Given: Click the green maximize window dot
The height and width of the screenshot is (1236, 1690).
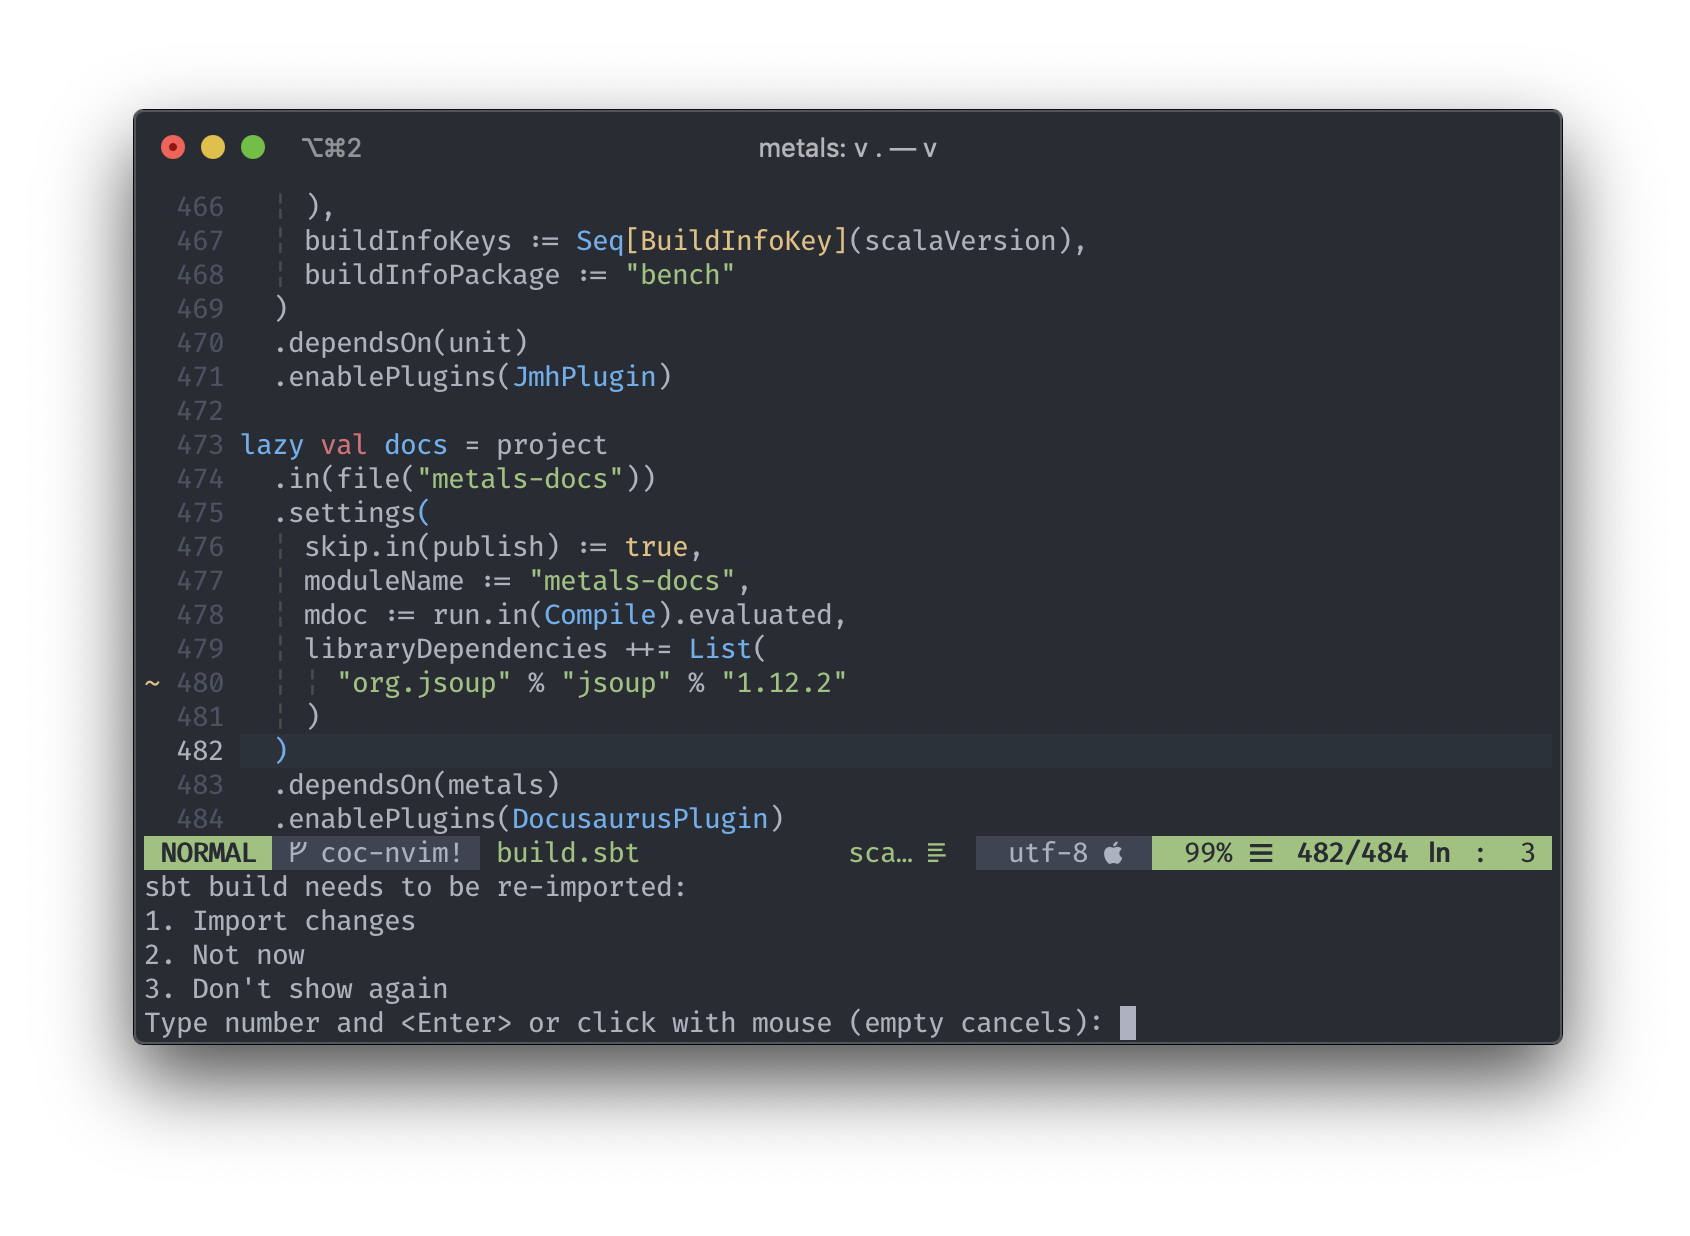Looking at the screenshot, I should click(253, 147).
